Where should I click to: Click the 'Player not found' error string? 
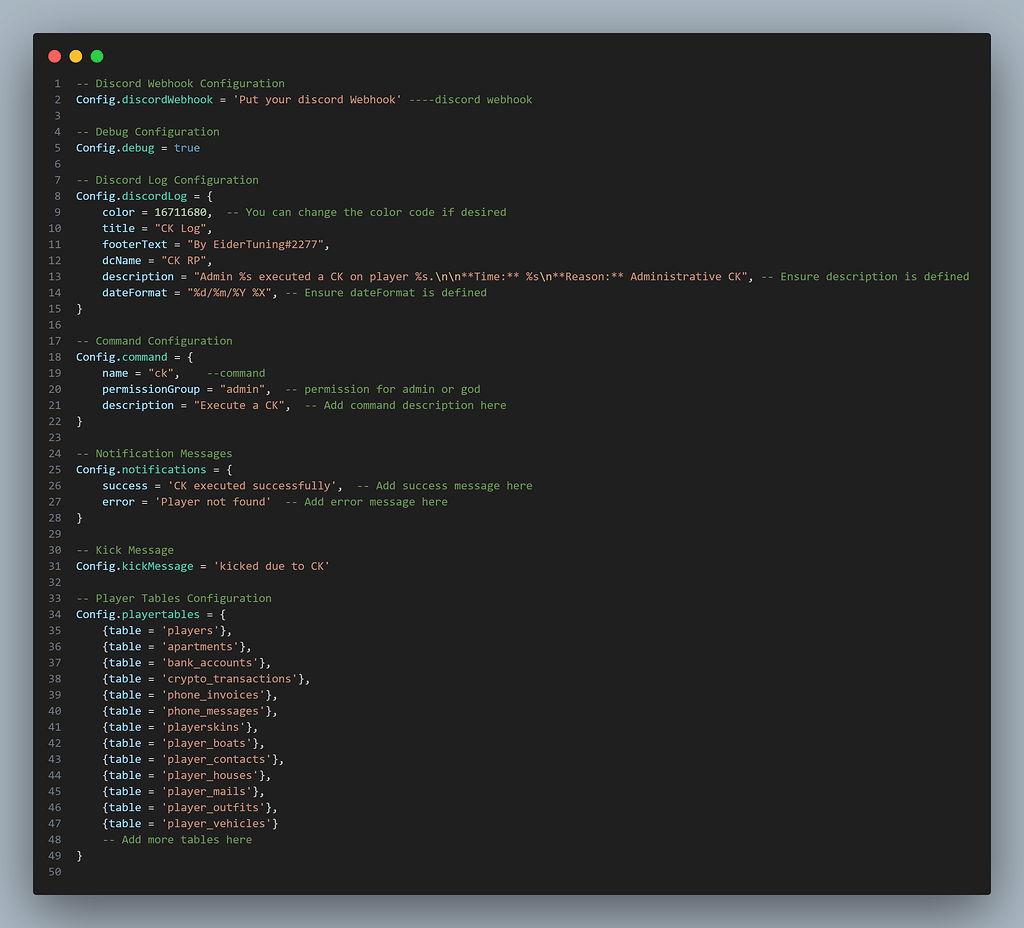coord(212,502)
